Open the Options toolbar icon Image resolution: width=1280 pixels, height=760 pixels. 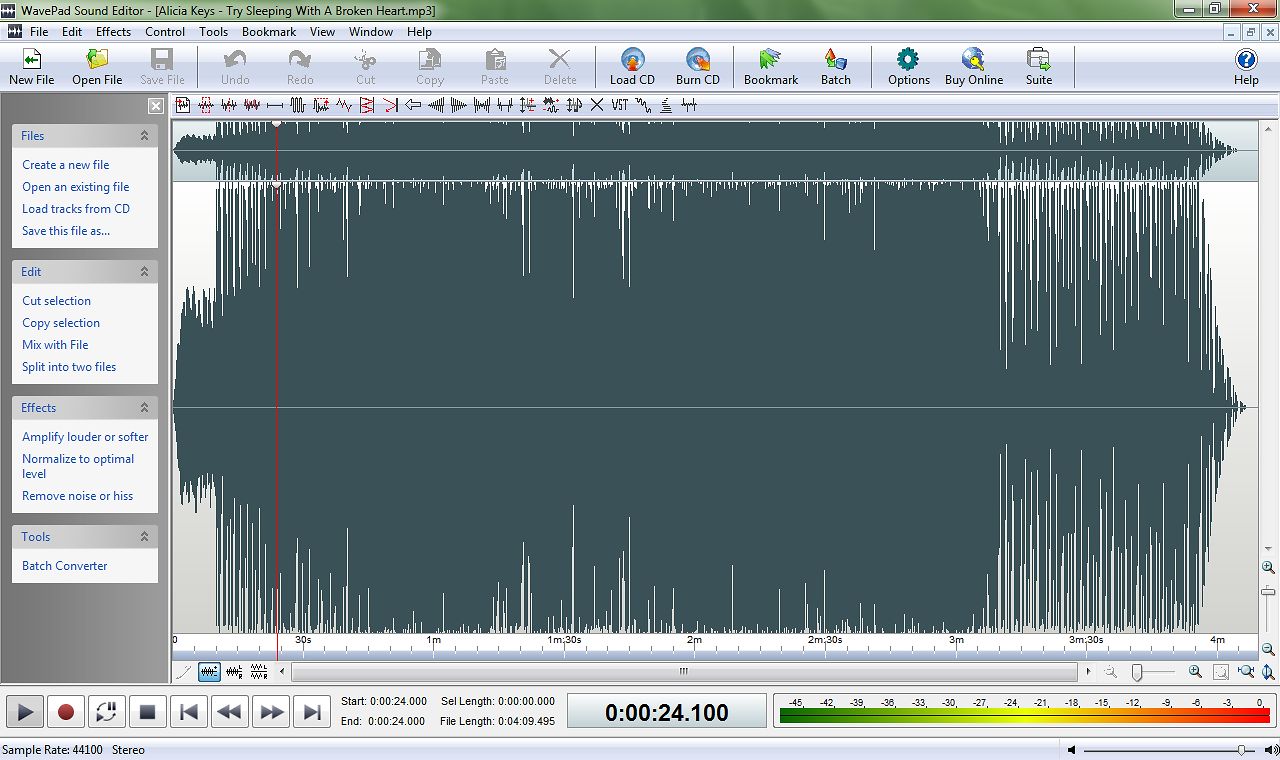tap(907, 64)
